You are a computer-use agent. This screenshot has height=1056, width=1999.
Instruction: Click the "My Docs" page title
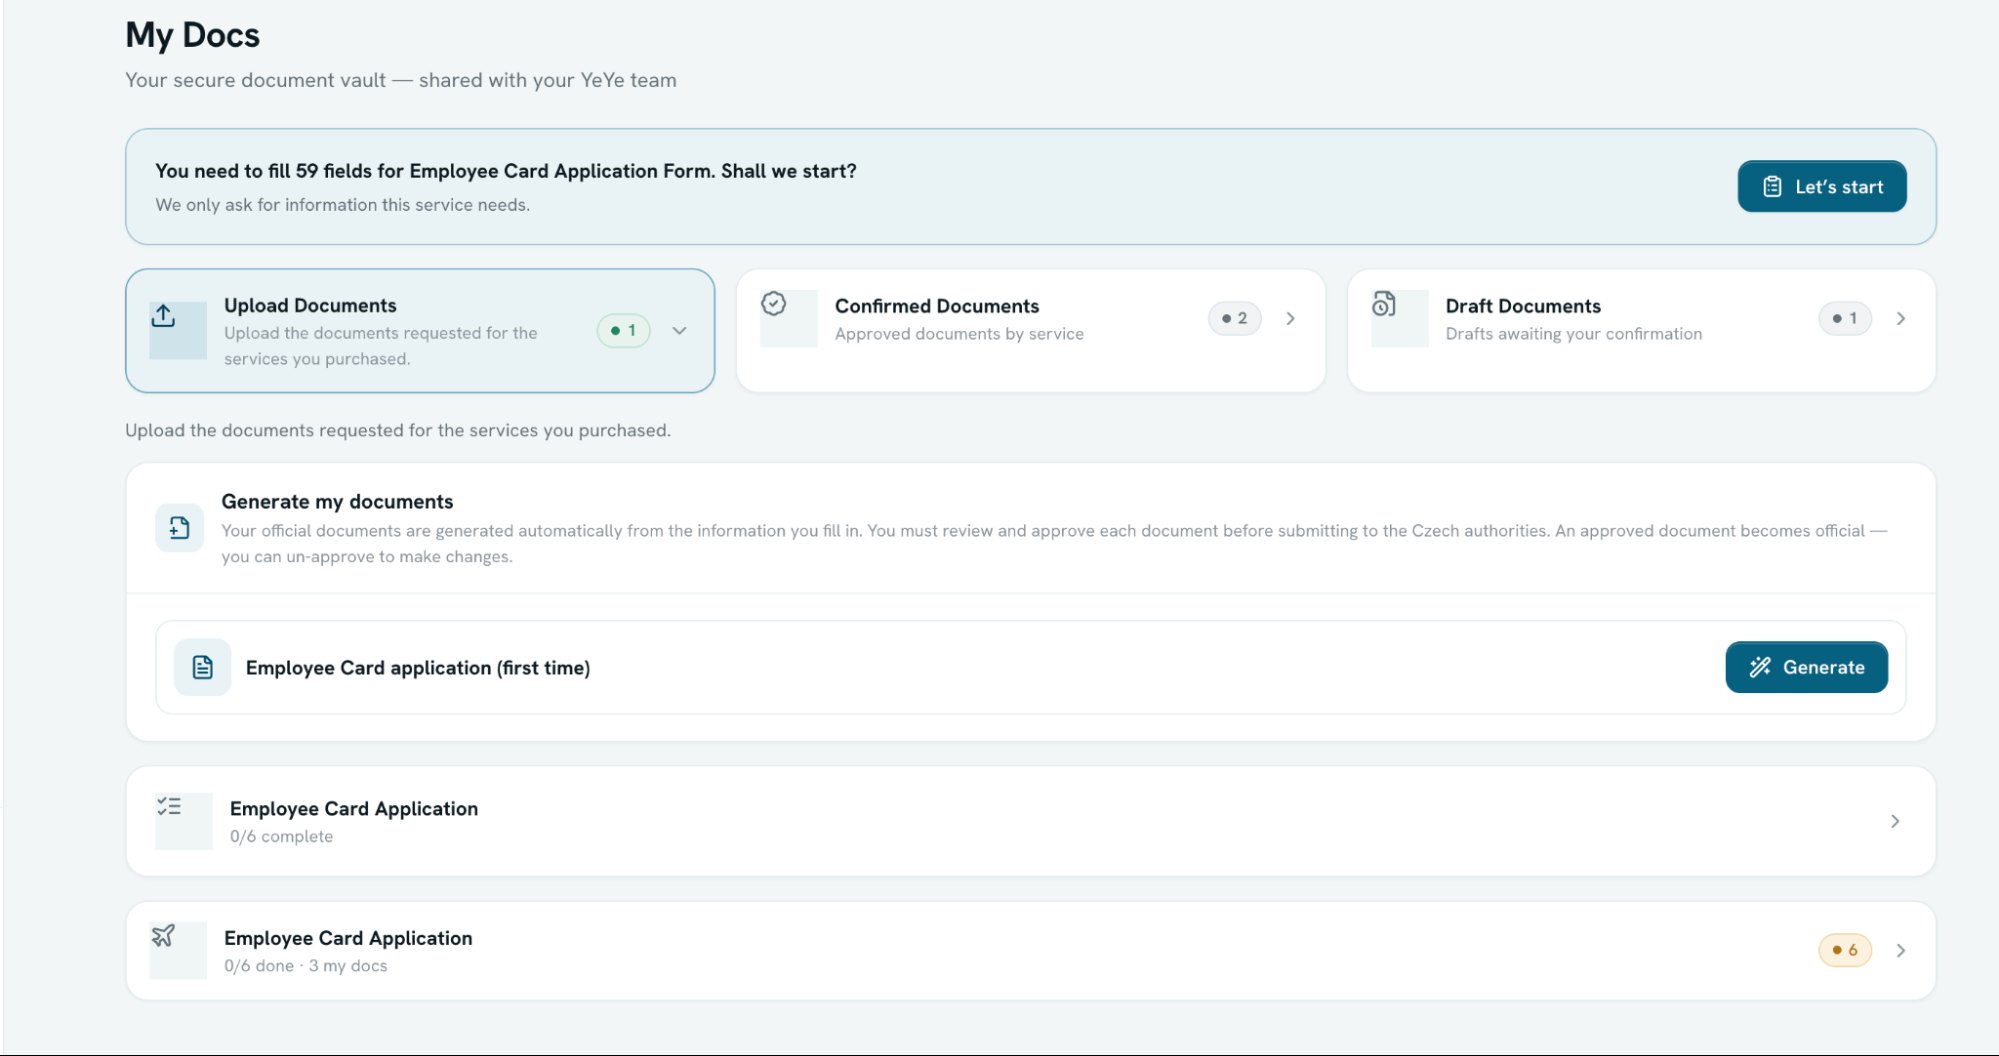point(192,35)
